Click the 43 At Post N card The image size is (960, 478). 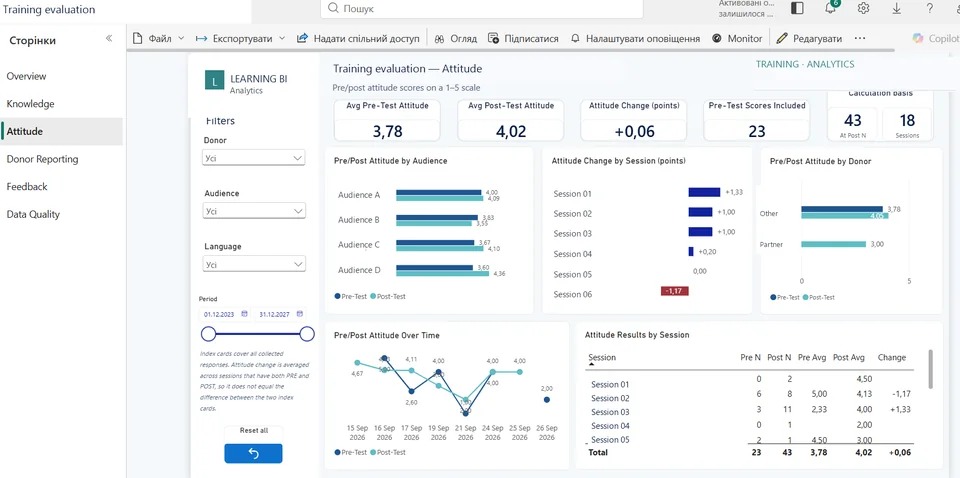[x=853, y=124]
